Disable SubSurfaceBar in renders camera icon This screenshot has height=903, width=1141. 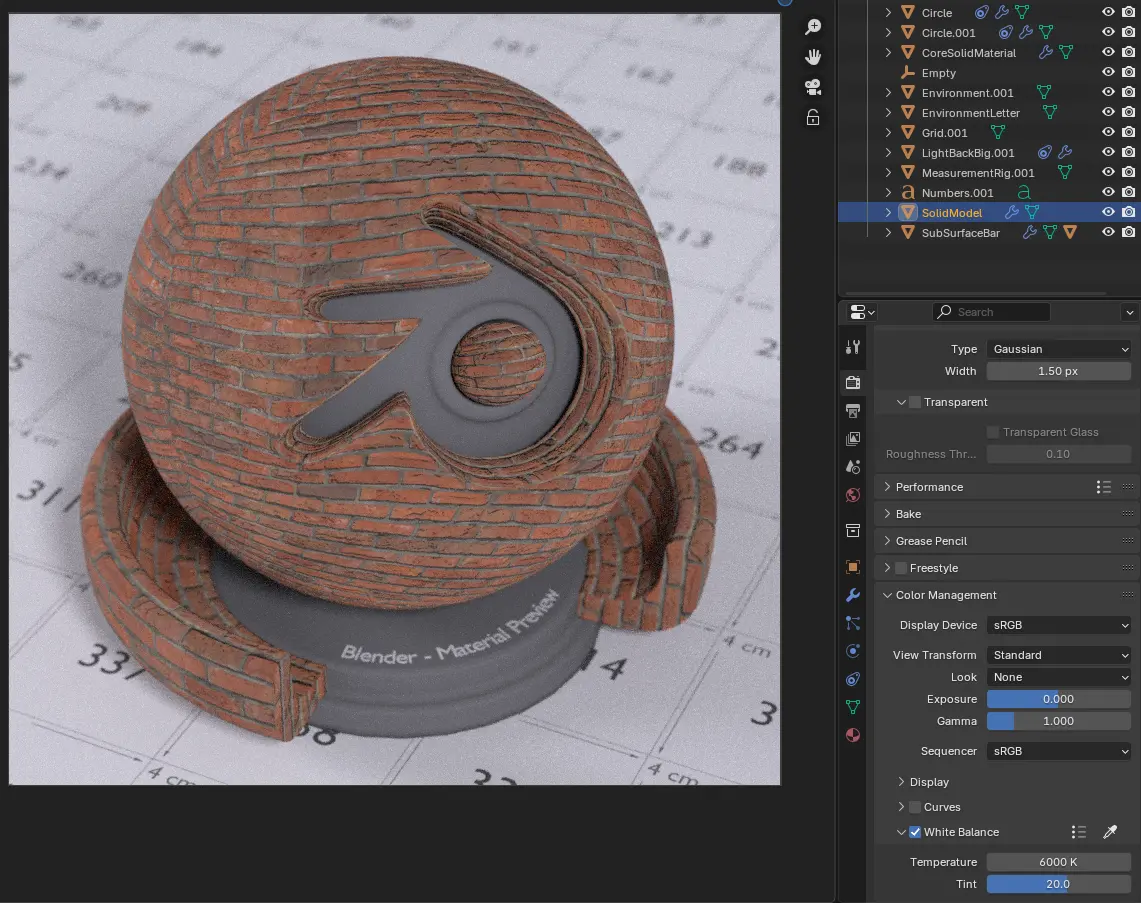[1129, 233]
